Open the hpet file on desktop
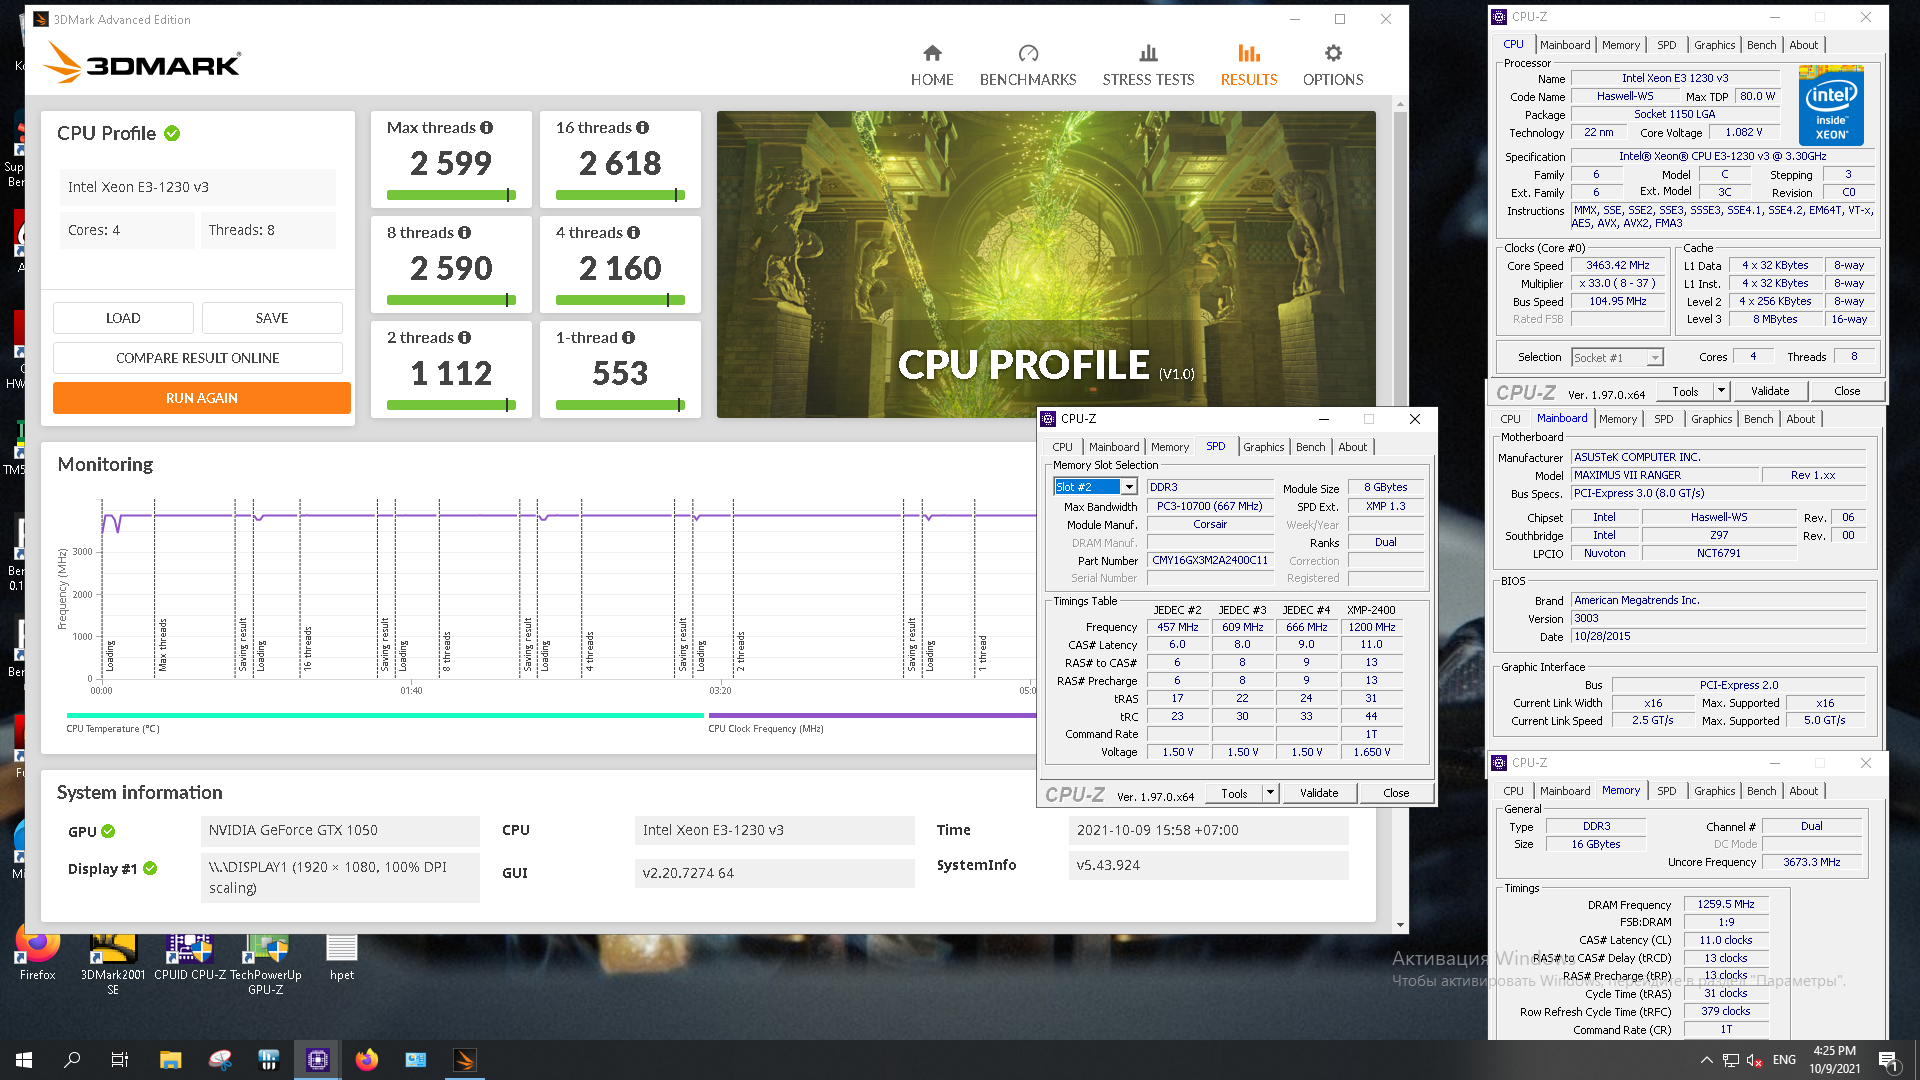1920x1080 pixels. (342, 955)
